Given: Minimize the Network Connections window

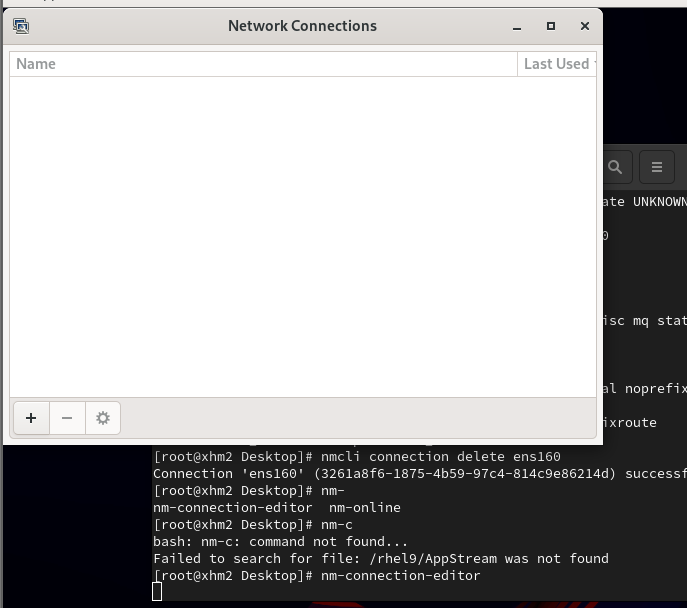Looking at the screenshot, I should tap(517, 27).
